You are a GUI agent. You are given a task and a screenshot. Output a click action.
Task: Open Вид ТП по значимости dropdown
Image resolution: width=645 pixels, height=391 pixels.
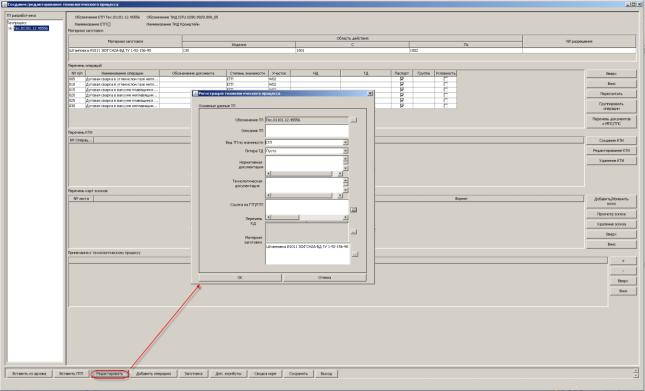(x=346, y=142)
